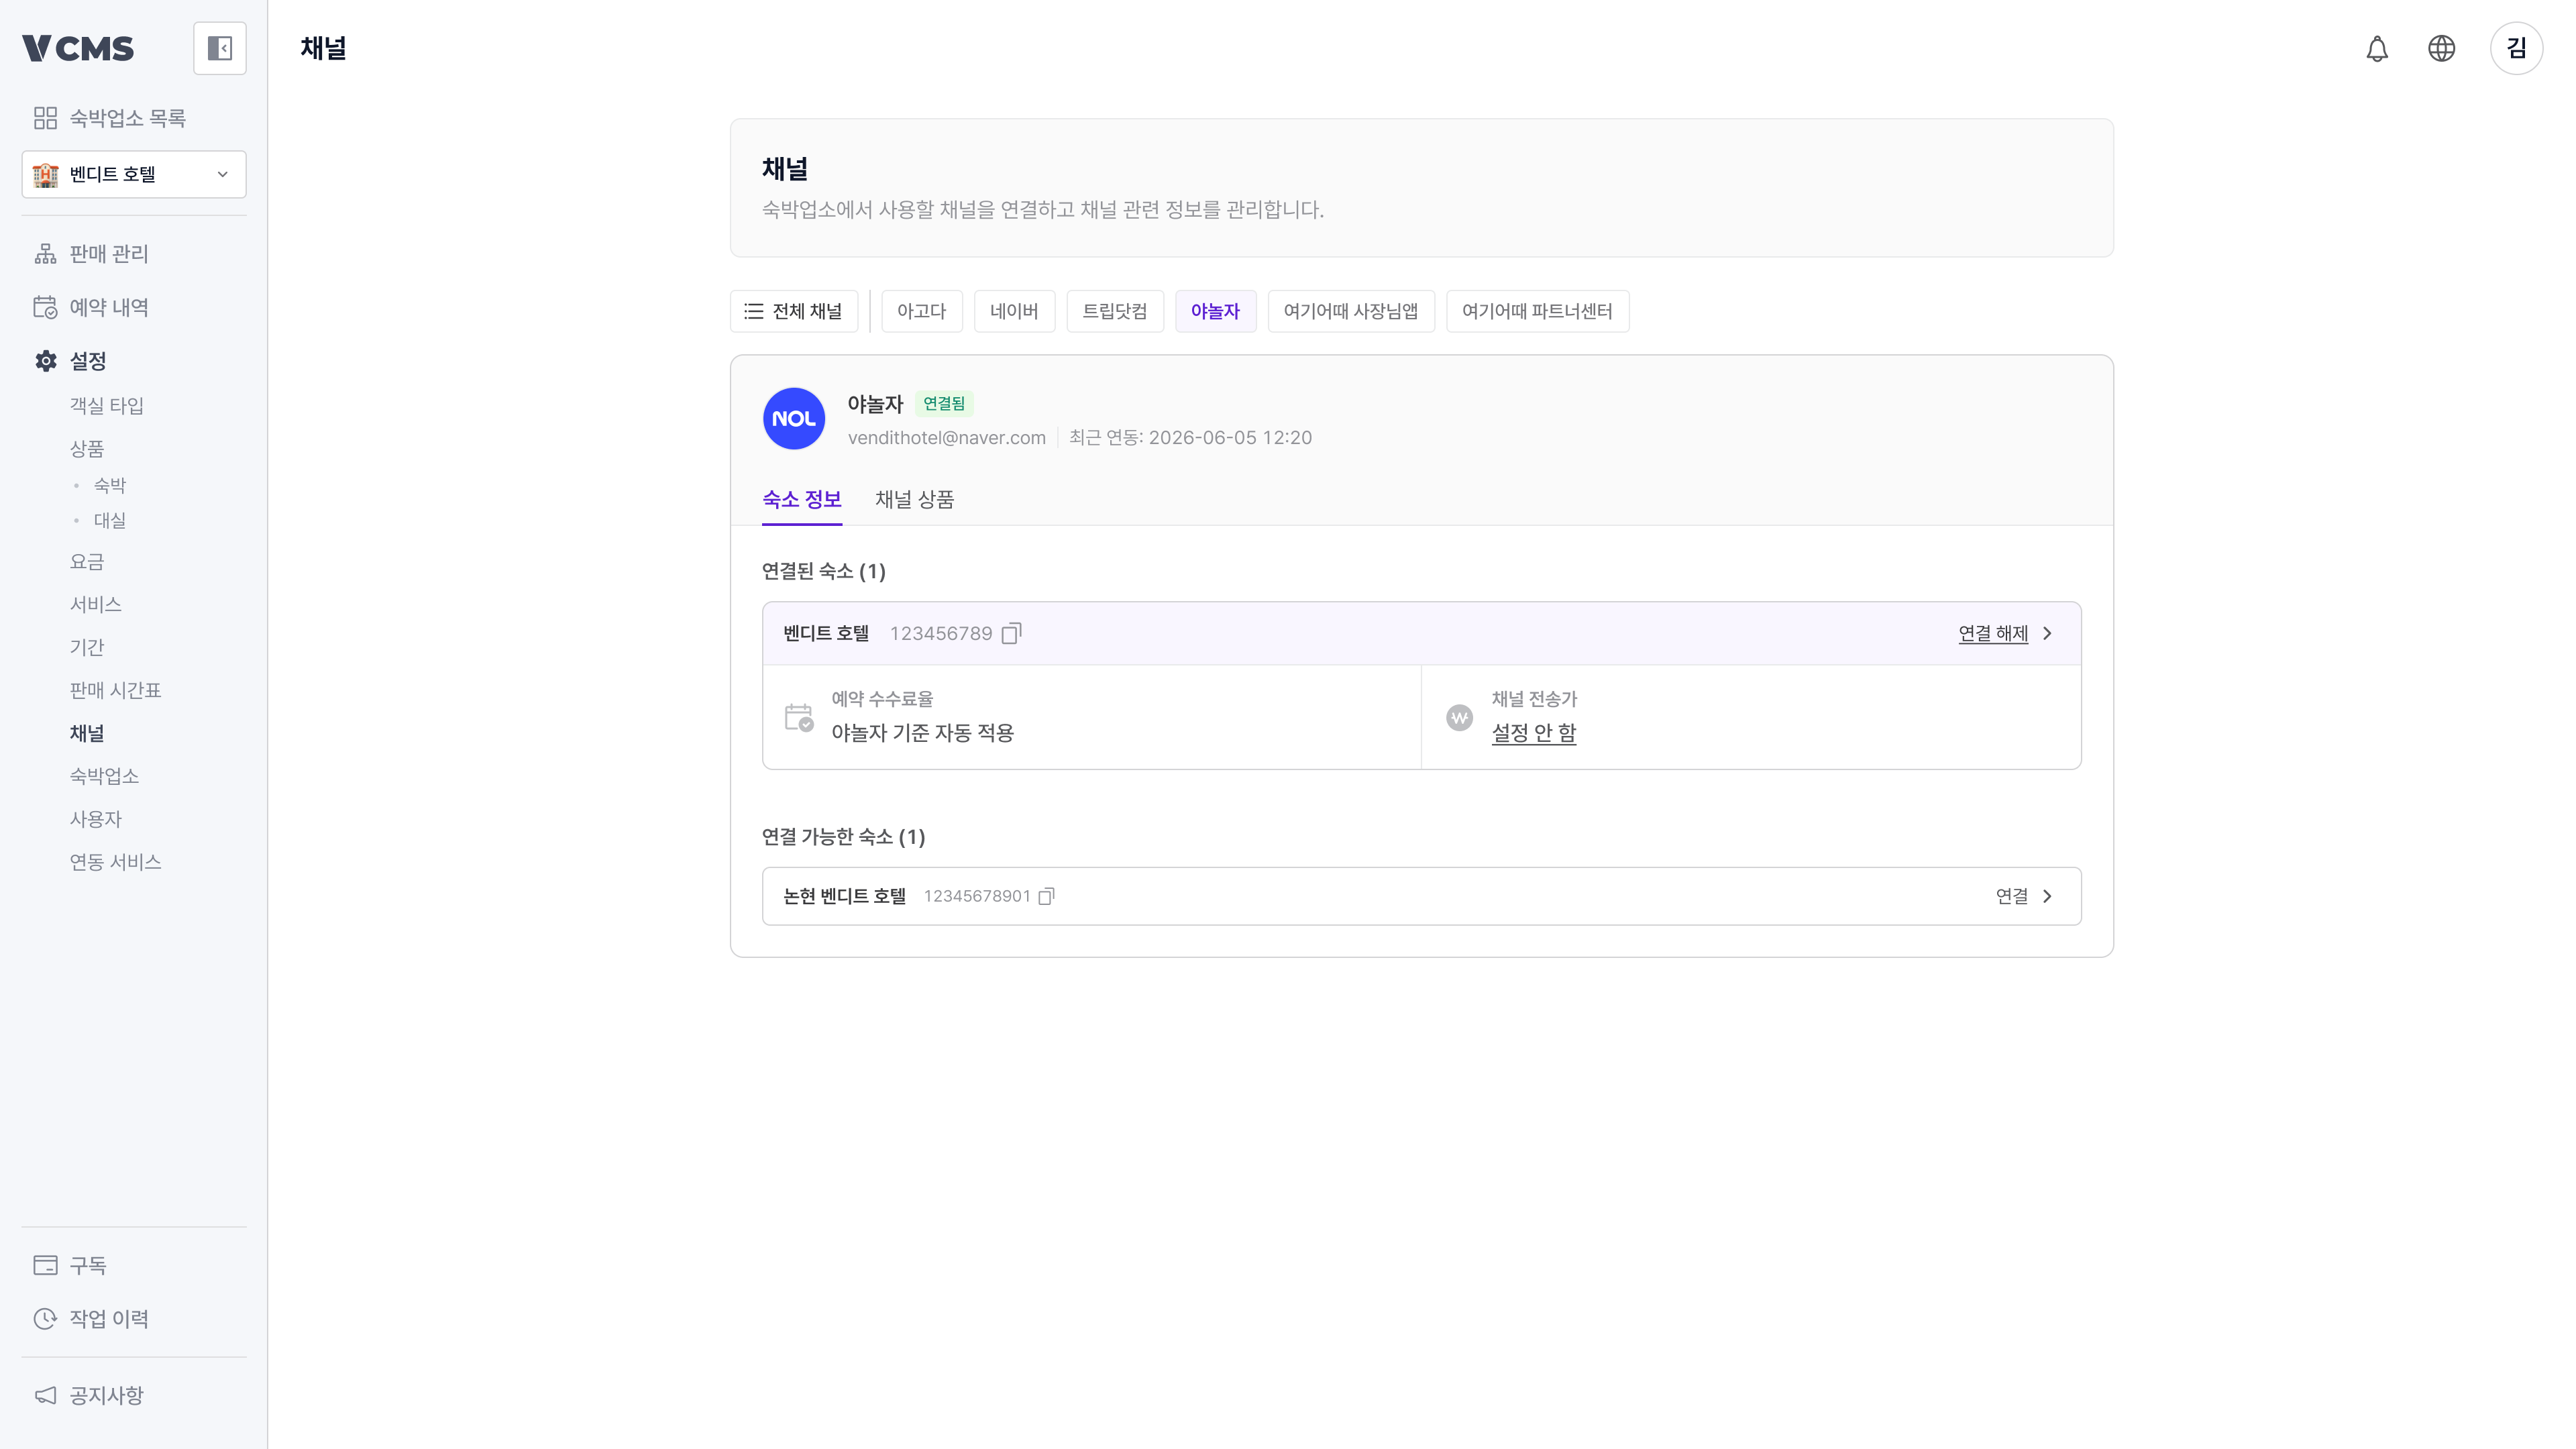The height and width of the screenshot is (1449, 2576).
Task: Click the 판매 관리 hierarchy icon
Action: pos(45,254)
